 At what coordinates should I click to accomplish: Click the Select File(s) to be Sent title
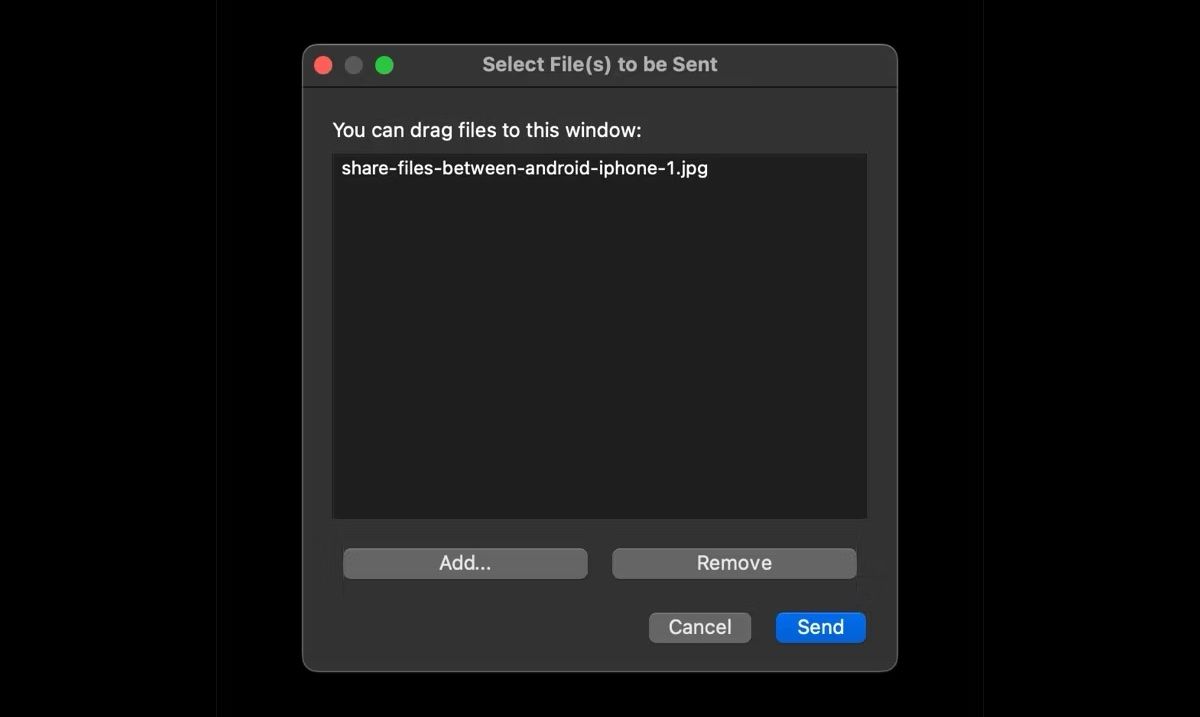click(600, 64)
